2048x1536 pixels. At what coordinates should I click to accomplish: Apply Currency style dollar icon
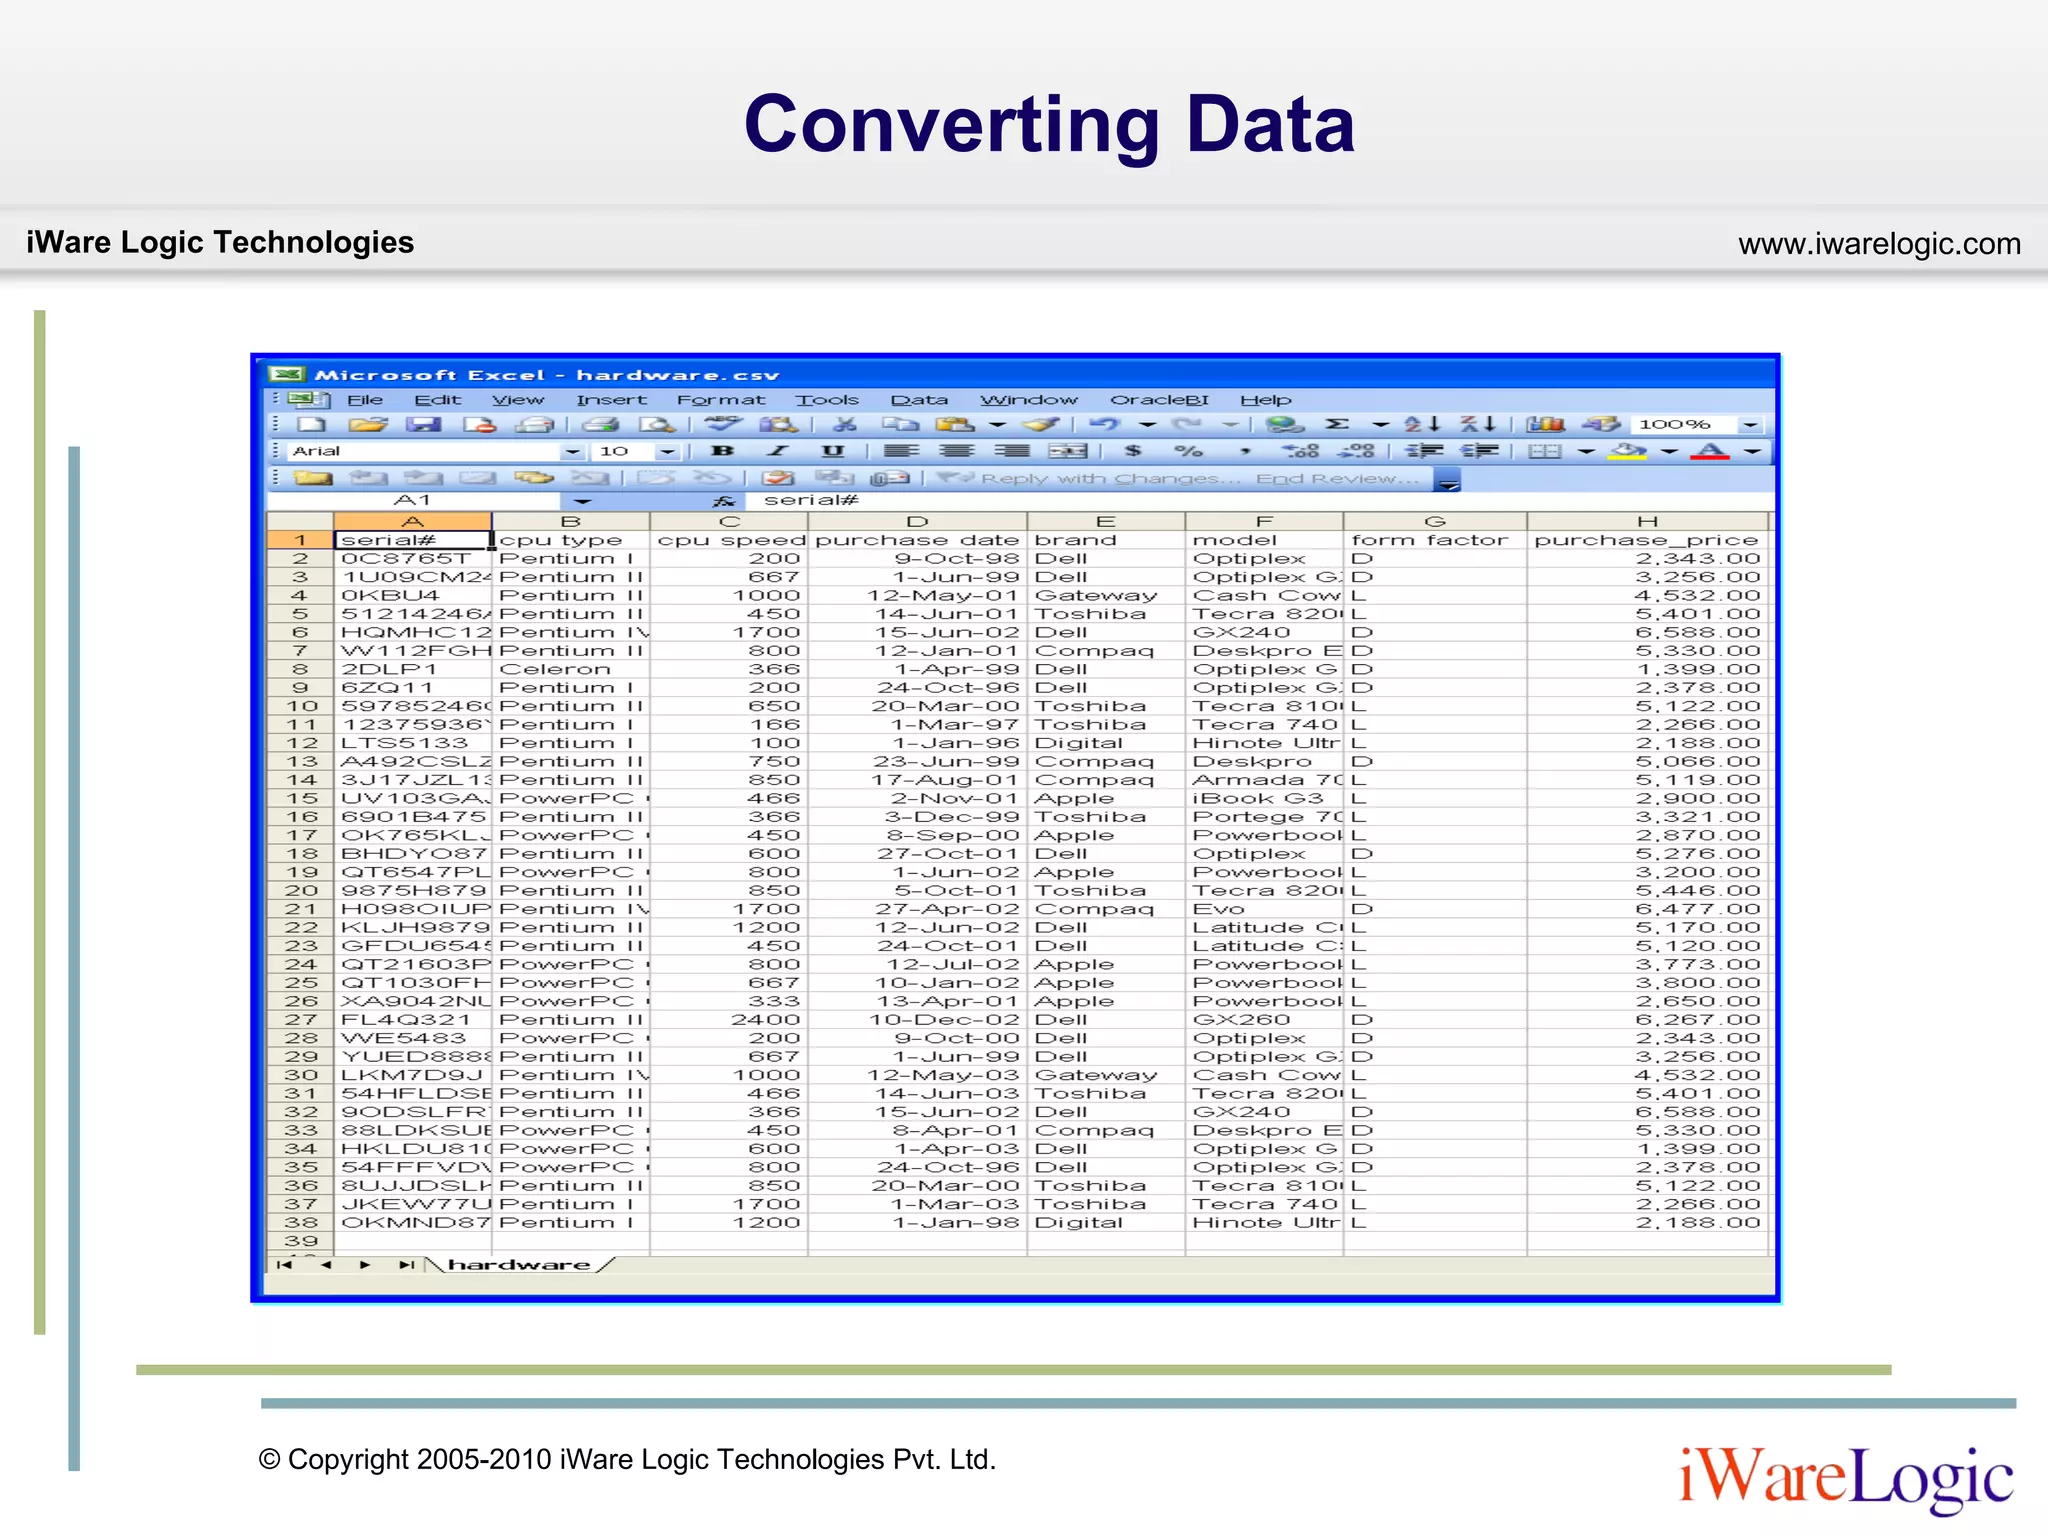(1133, 452)
